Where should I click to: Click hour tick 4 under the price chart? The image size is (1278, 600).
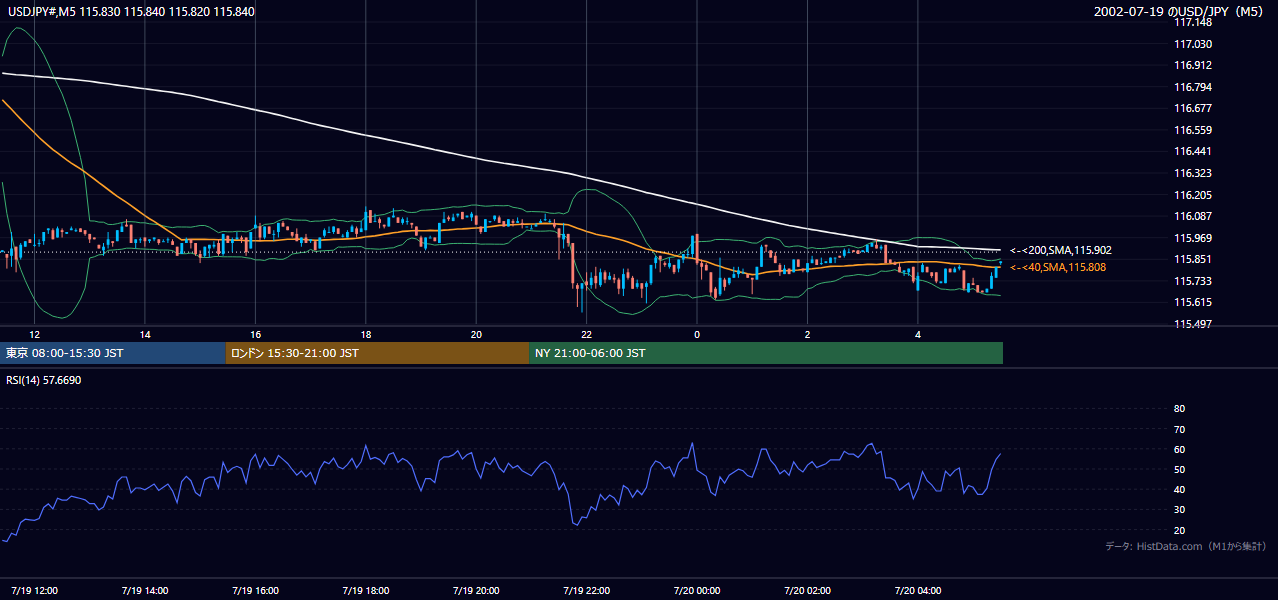coord(917,334)
